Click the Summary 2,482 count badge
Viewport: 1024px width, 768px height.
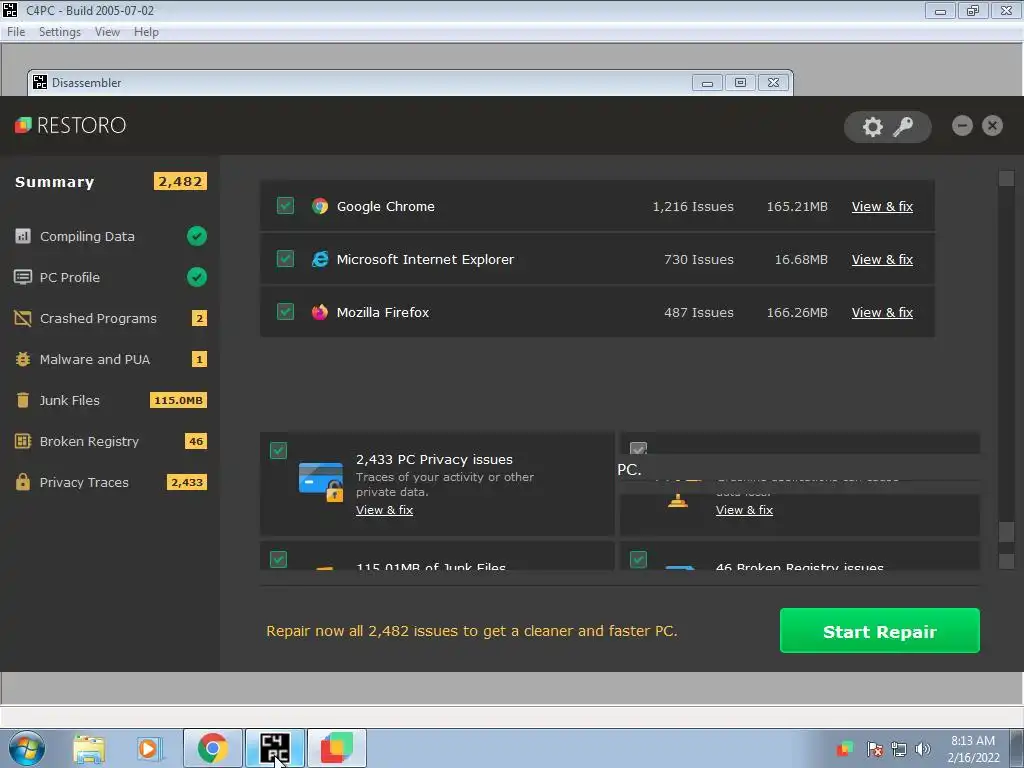point(180,182)
